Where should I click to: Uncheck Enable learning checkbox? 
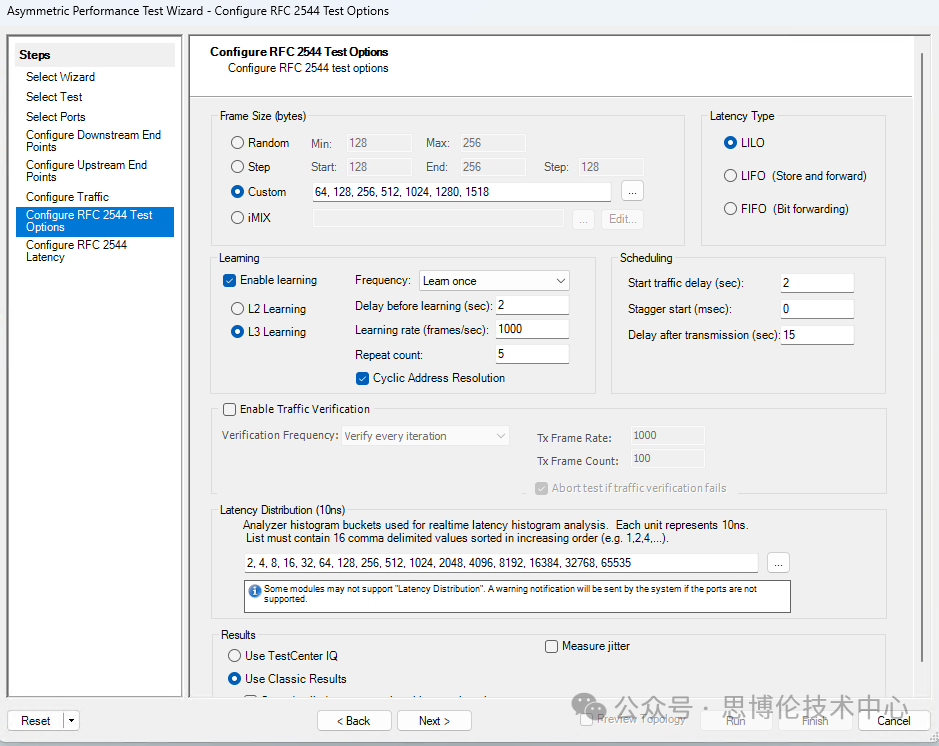230,280
